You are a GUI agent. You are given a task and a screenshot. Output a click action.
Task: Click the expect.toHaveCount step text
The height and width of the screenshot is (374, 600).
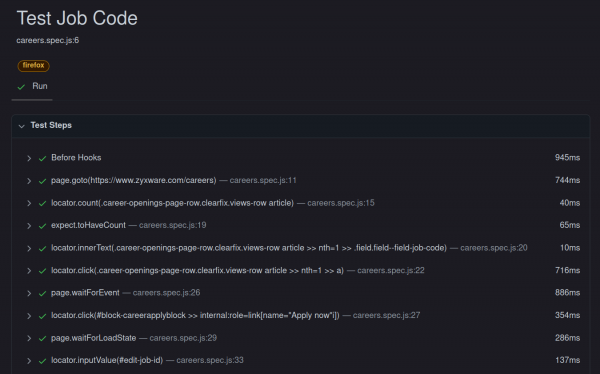click(x=88, y=225)
